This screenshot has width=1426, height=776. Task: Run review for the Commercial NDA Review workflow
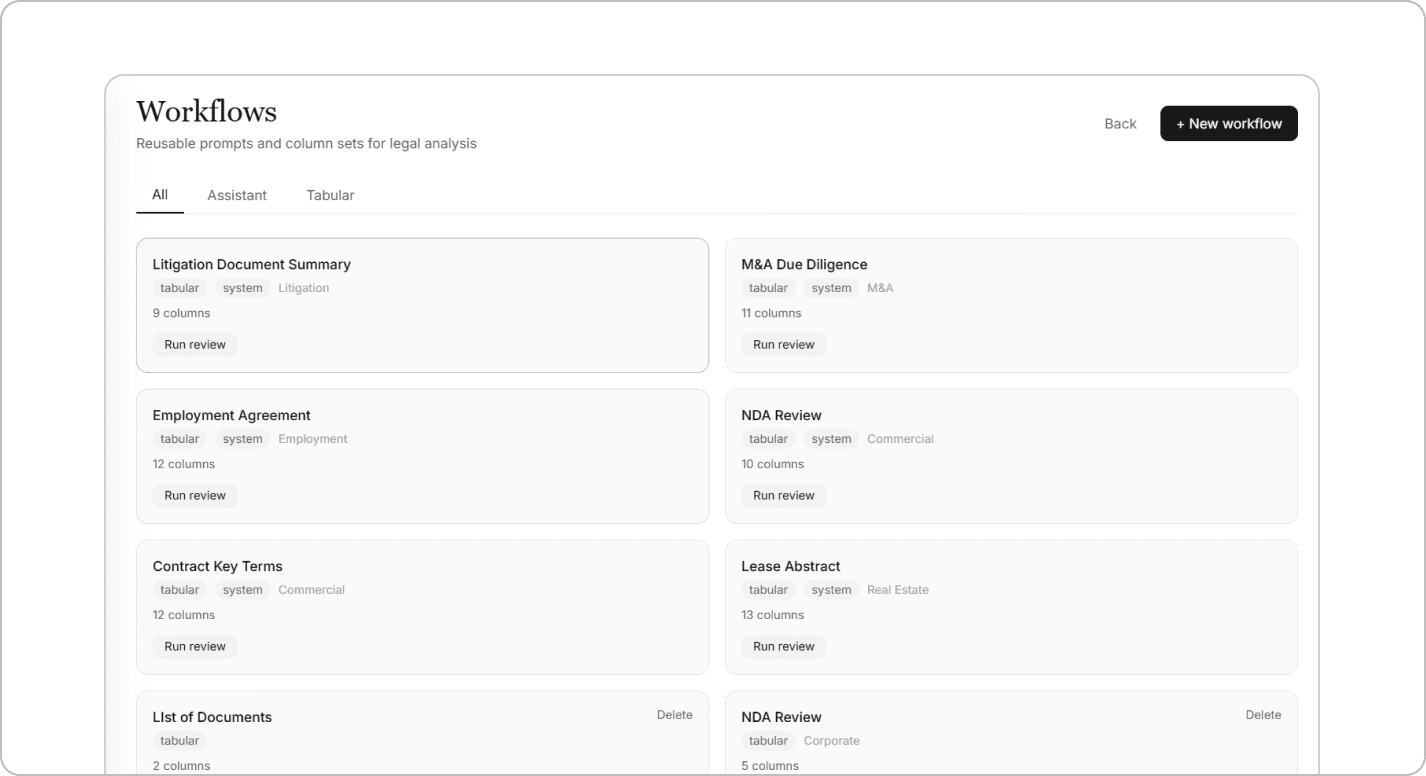click(784, 495)
